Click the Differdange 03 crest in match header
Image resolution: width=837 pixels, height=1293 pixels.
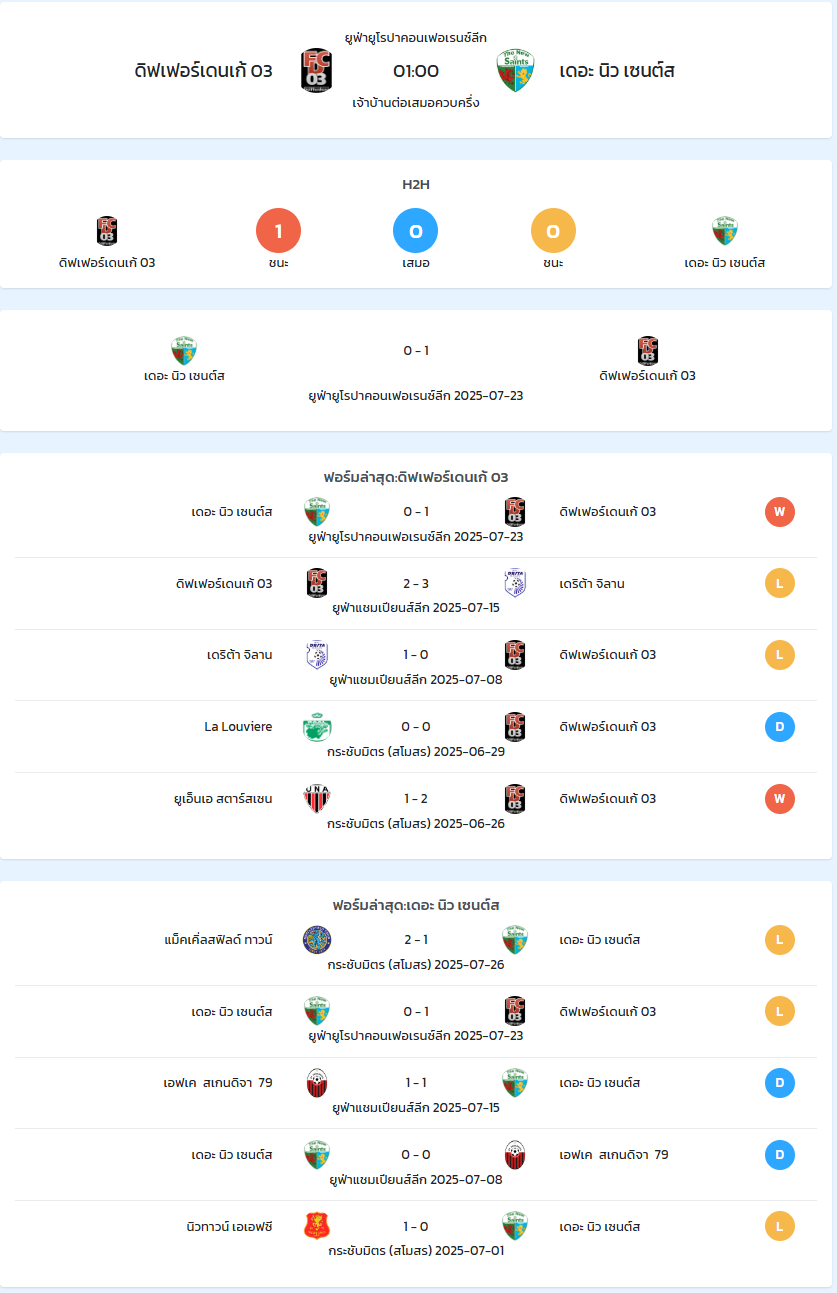[316, 71]
